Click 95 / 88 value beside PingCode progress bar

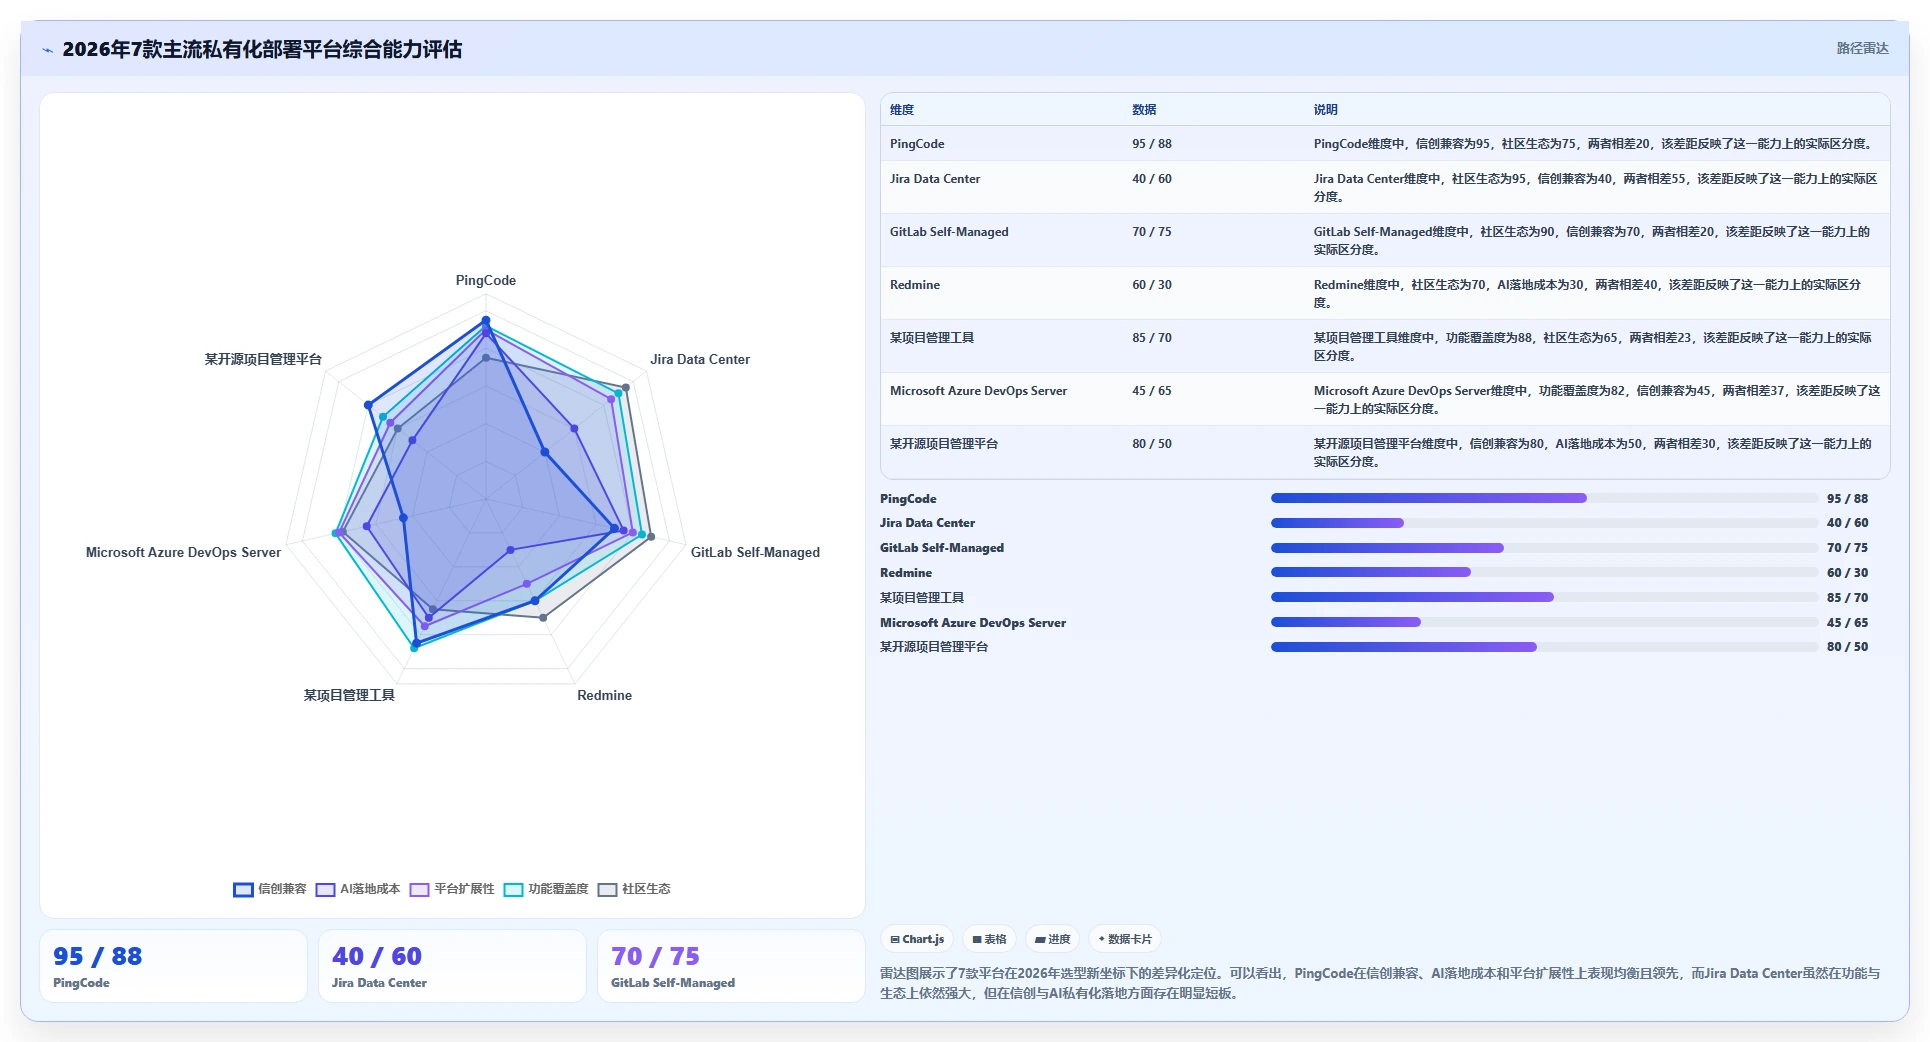click(1847, 499)
